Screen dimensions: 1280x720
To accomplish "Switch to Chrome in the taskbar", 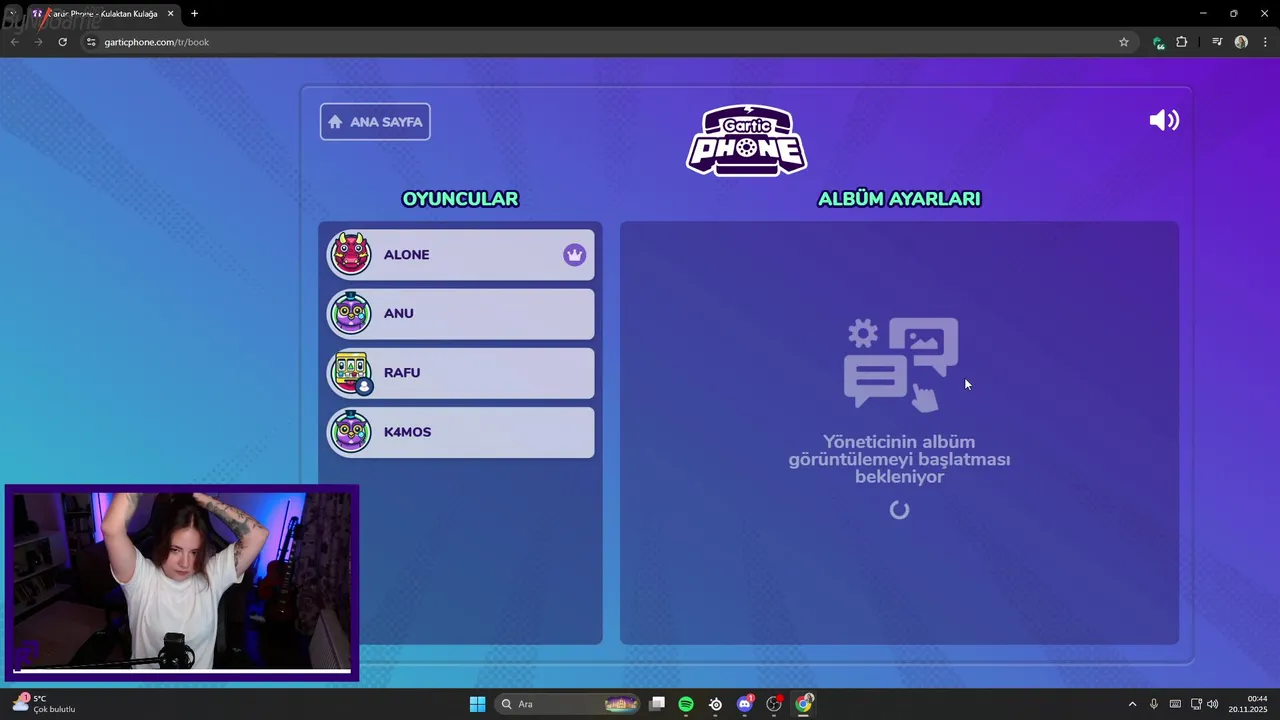I will click(x=803, y=704).
